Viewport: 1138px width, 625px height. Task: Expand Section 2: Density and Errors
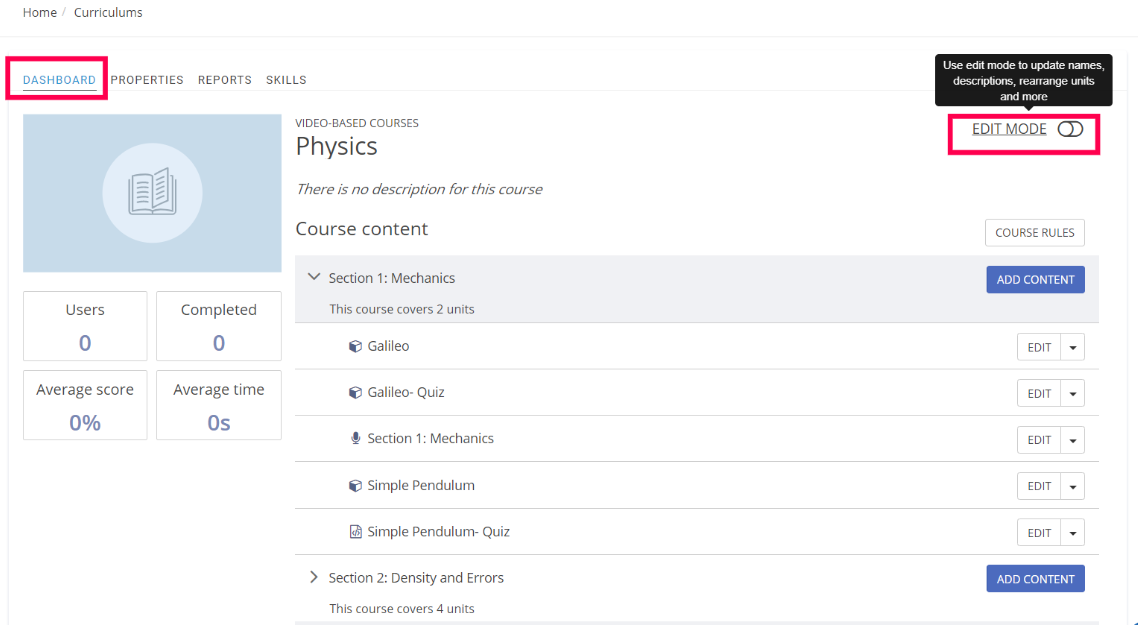[314, 577]
